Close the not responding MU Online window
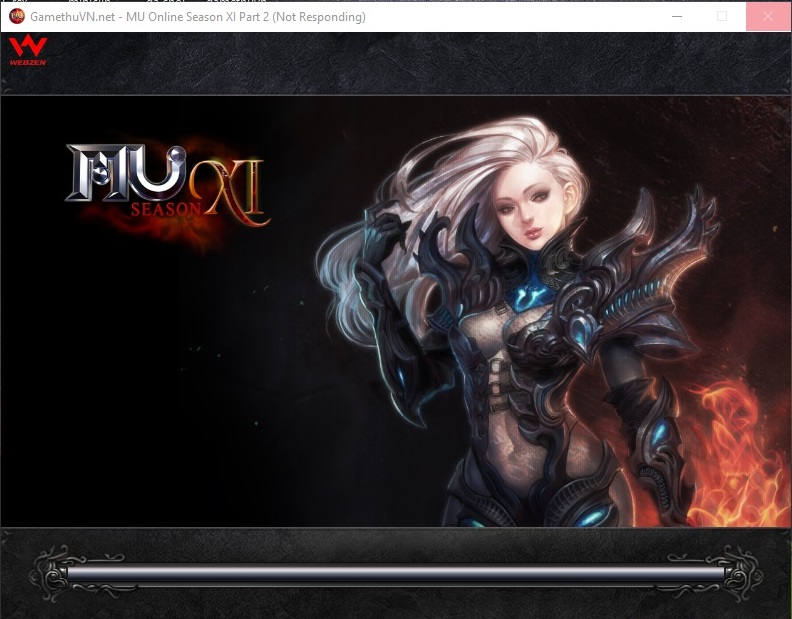The height and width of the screenshot is (619, 792). point(768,16)
